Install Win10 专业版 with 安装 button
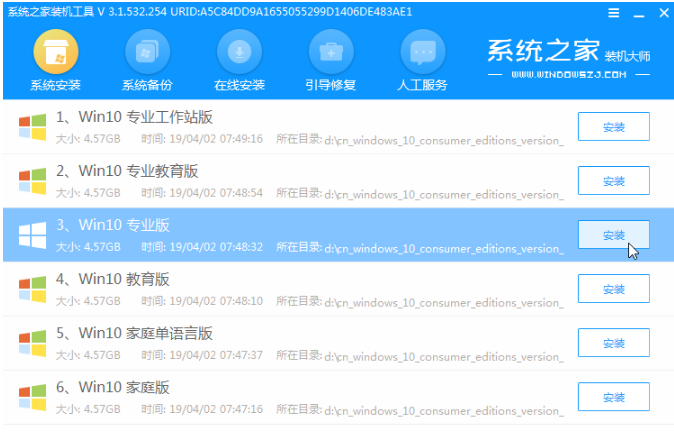This screenshot has width=674, height=439. pos(613,235)
